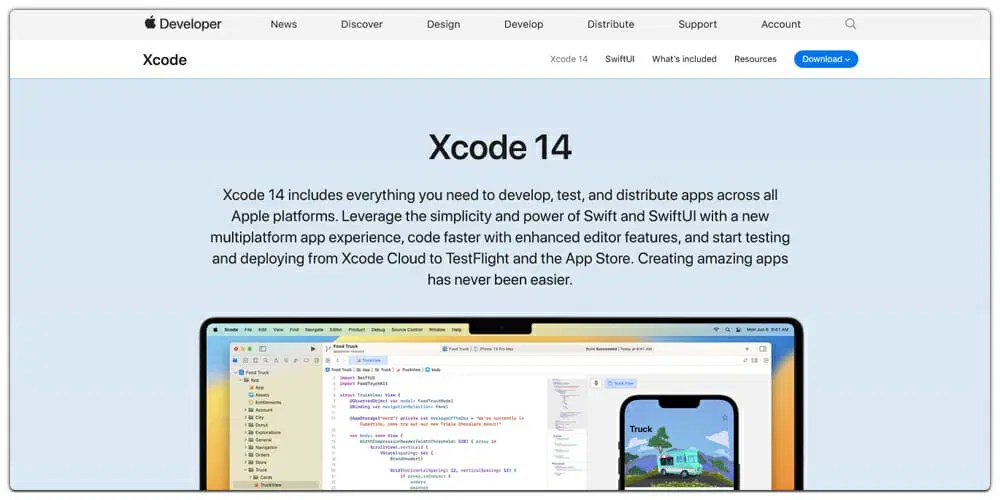The height and width of the screenshot is (500, 1000).
Task: Open the Develop menu item
Action: click(x=524, y=24)
